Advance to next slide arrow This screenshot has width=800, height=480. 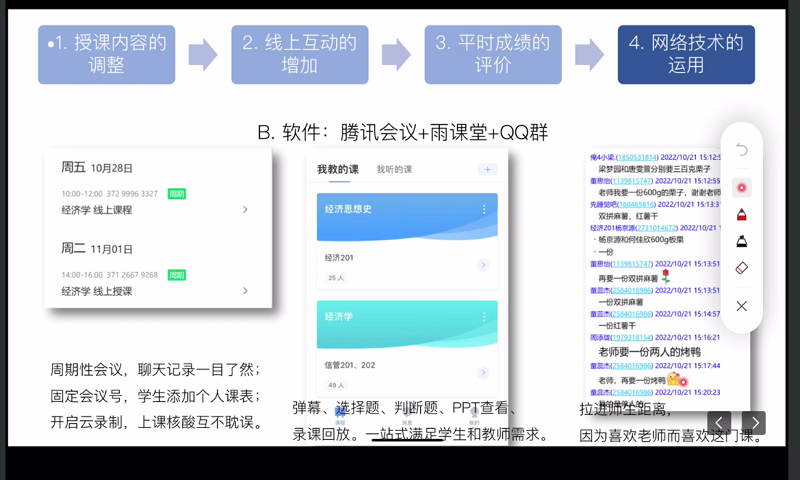tap(754, 423)
